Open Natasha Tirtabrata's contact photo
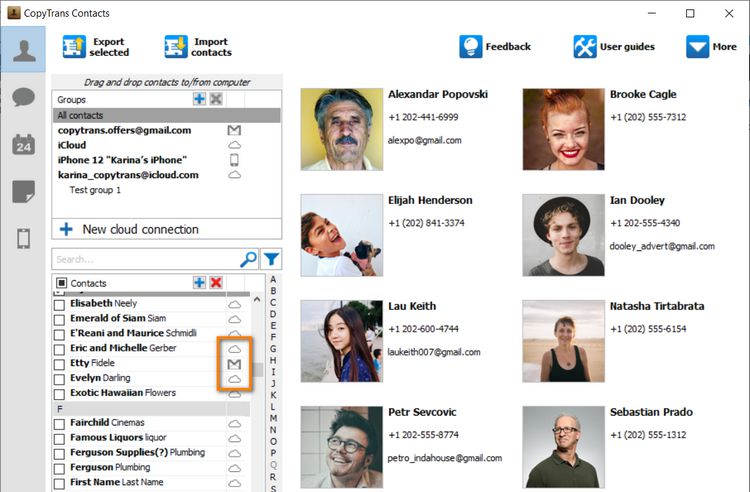The height and width of the screenshot is (492, 750). click(x=563, y=341)
